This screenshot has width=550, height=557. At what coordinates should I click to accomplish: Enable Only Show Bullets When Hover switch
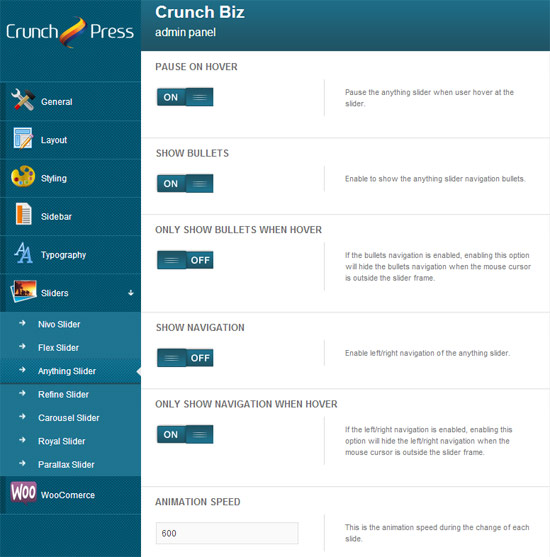click(x=185, y=260)
